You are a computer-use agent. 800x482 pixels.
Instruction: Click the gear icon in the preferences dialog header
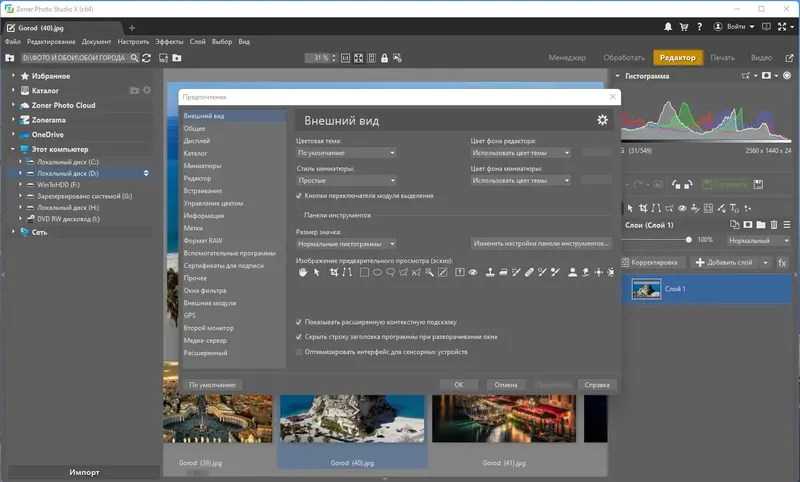pos(602,120)
